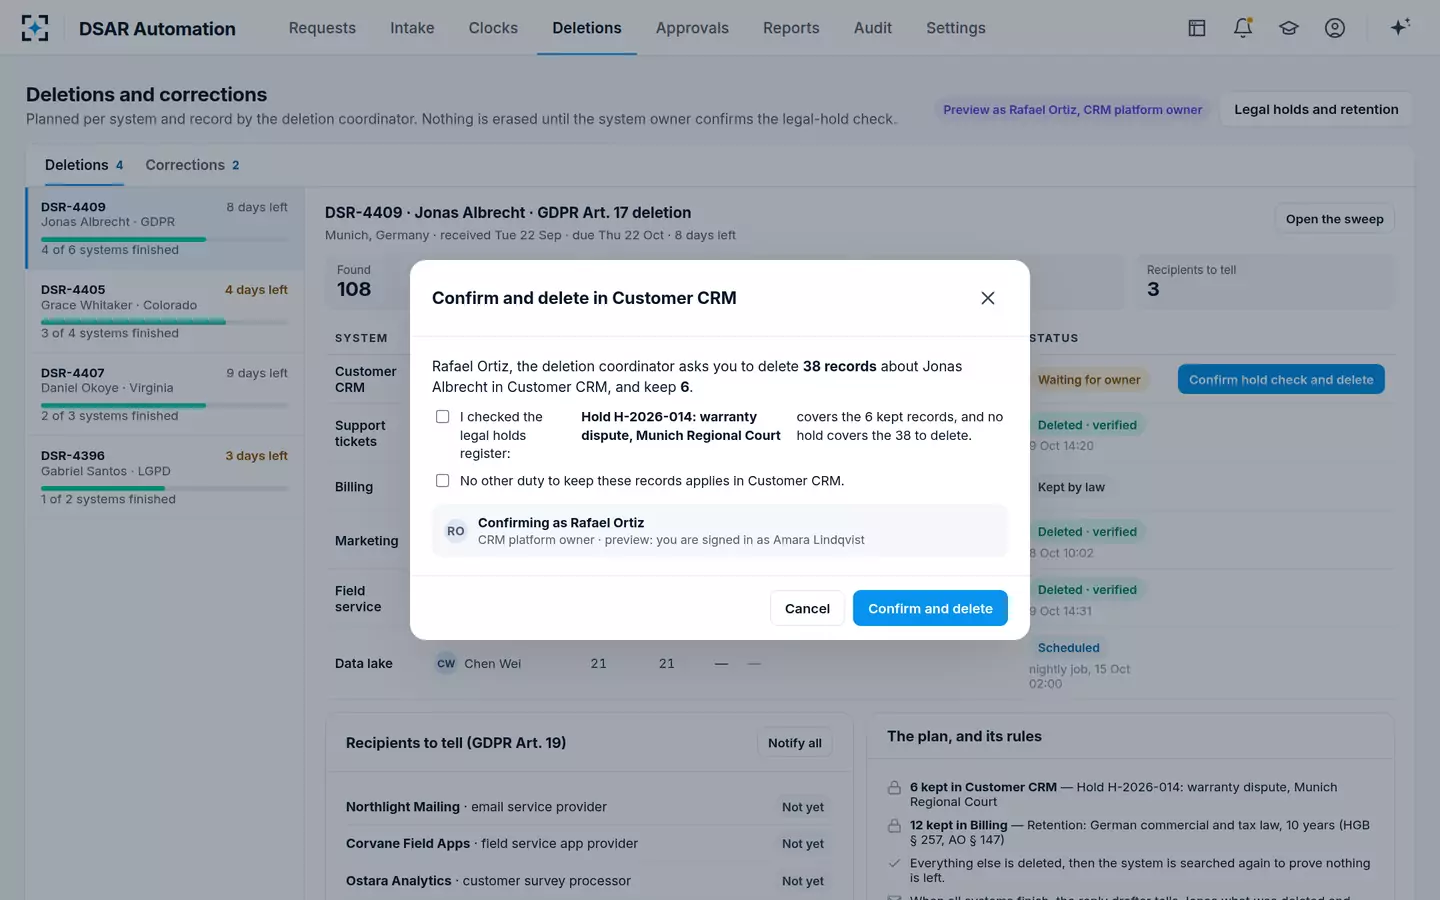Open the Reports page

point(791,28)
